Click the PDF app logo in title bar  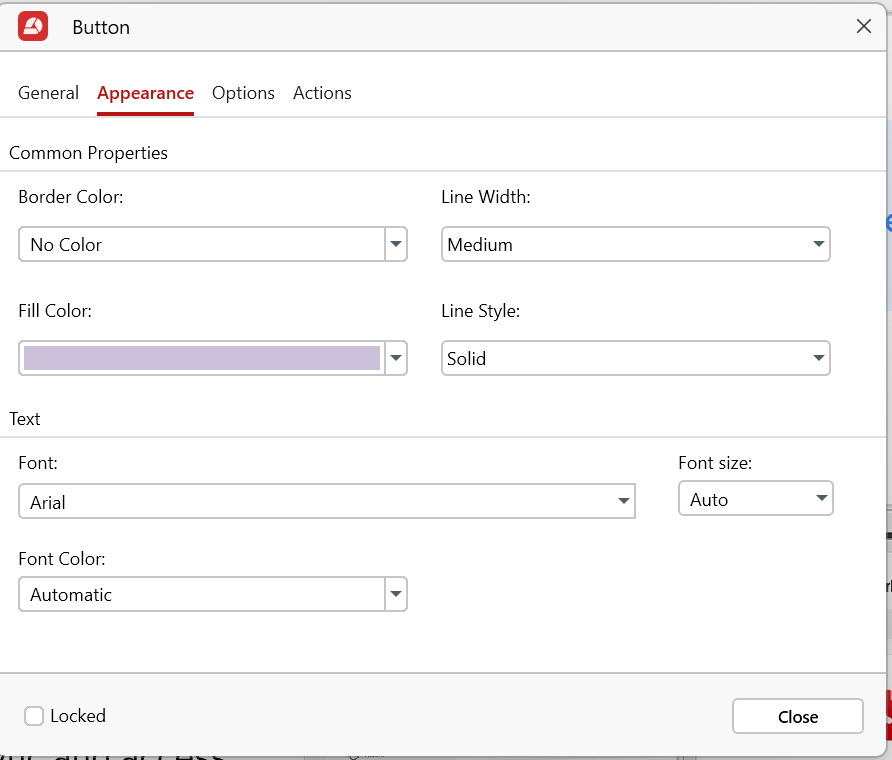tap(33, 27)
